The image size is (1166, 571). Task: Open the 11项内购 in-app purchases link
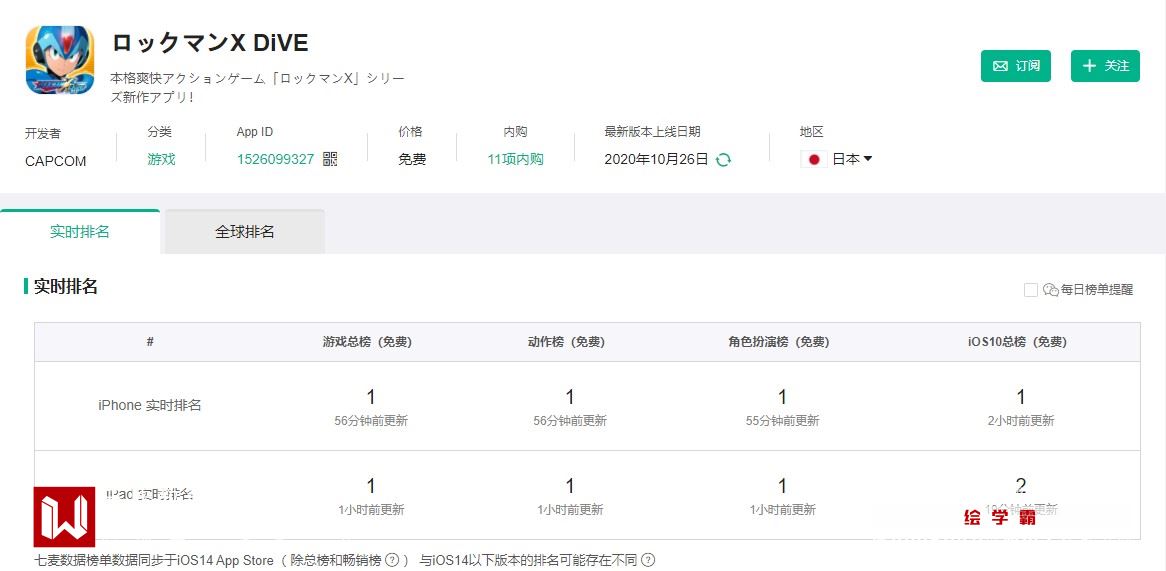tap(515, 159)
